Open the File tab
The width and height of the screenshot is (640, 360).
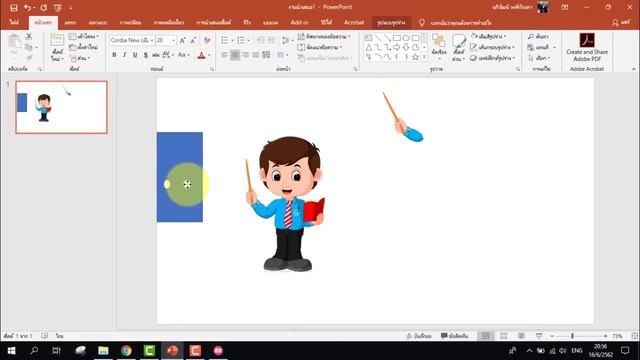tap(14, 22)
